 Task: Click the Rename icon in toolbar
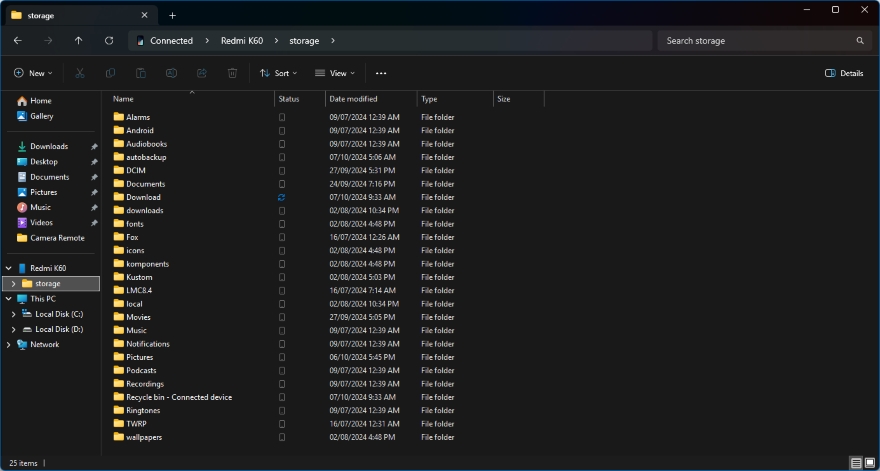click(x=171, y=73)
